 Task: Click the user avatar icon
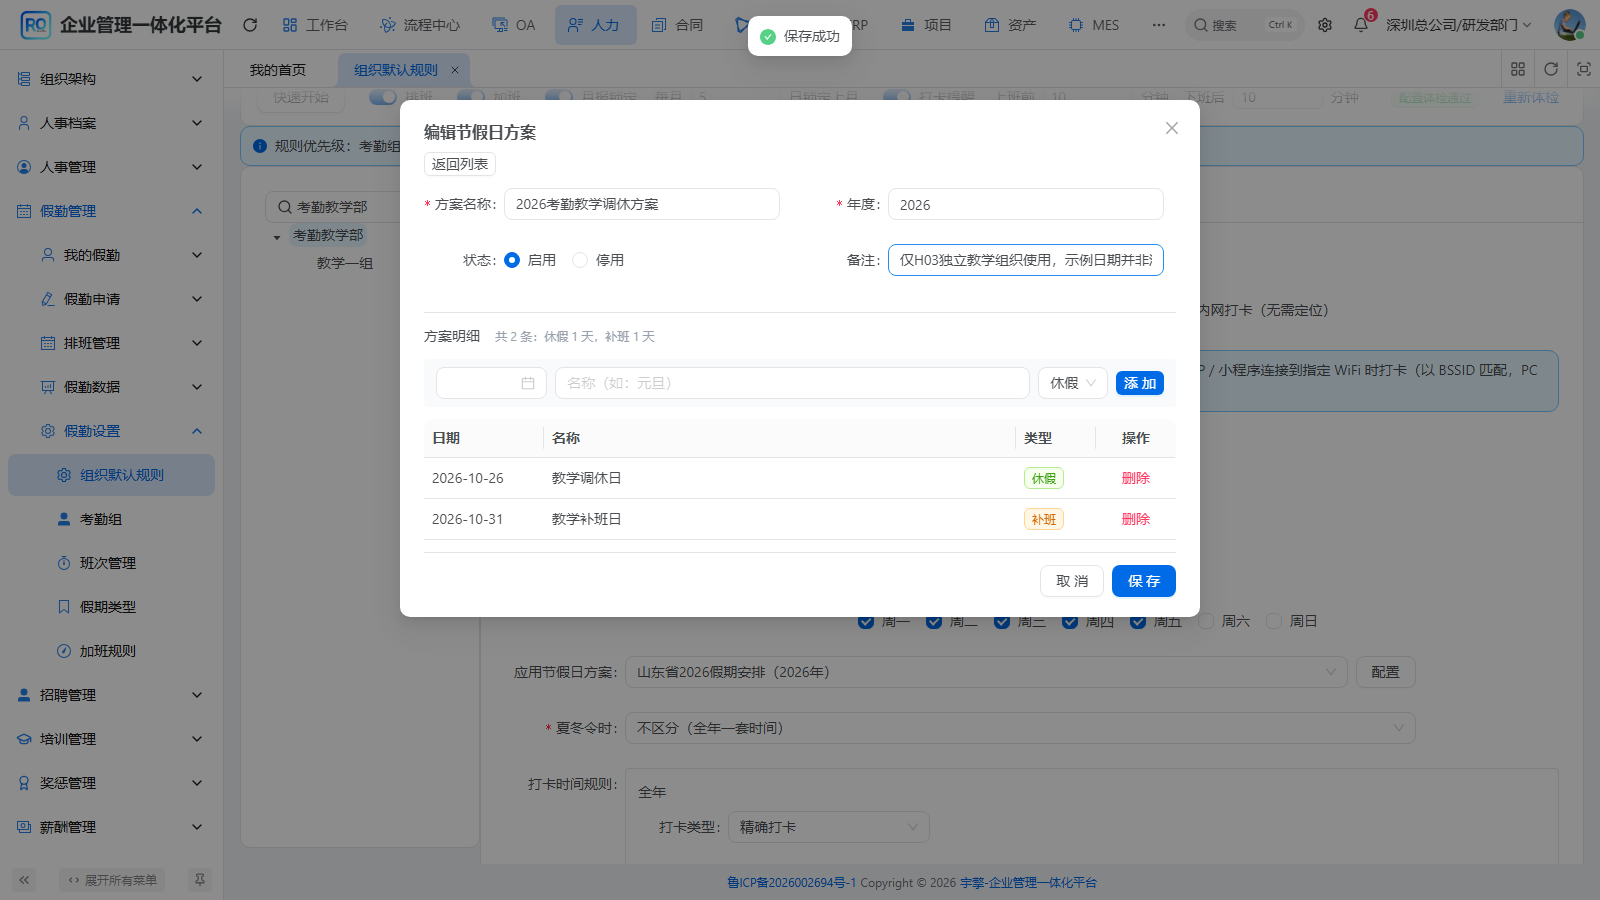tap(1569, 25)
